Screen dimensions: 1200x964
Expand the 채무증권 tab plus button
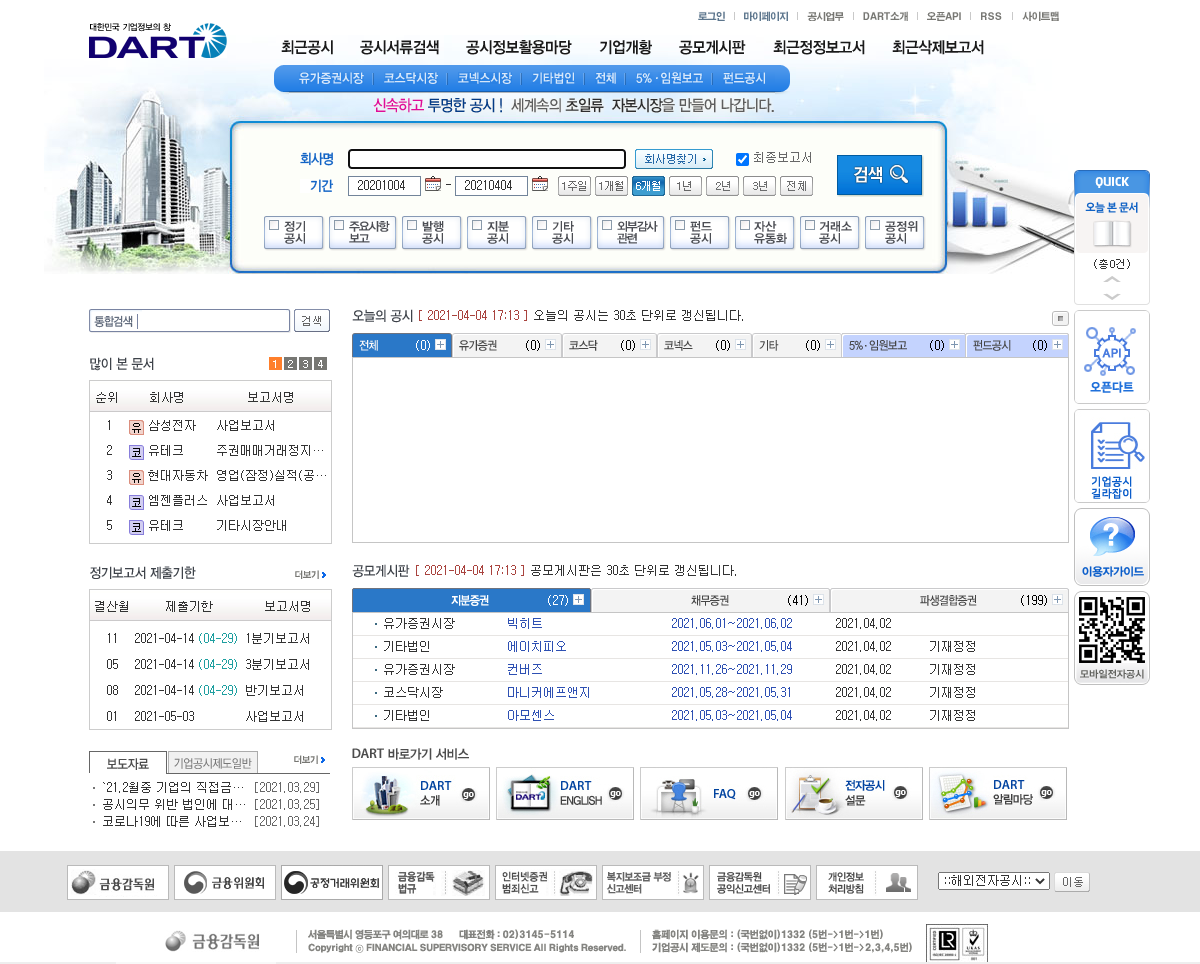pyautogui.click(x=818, y=600)
